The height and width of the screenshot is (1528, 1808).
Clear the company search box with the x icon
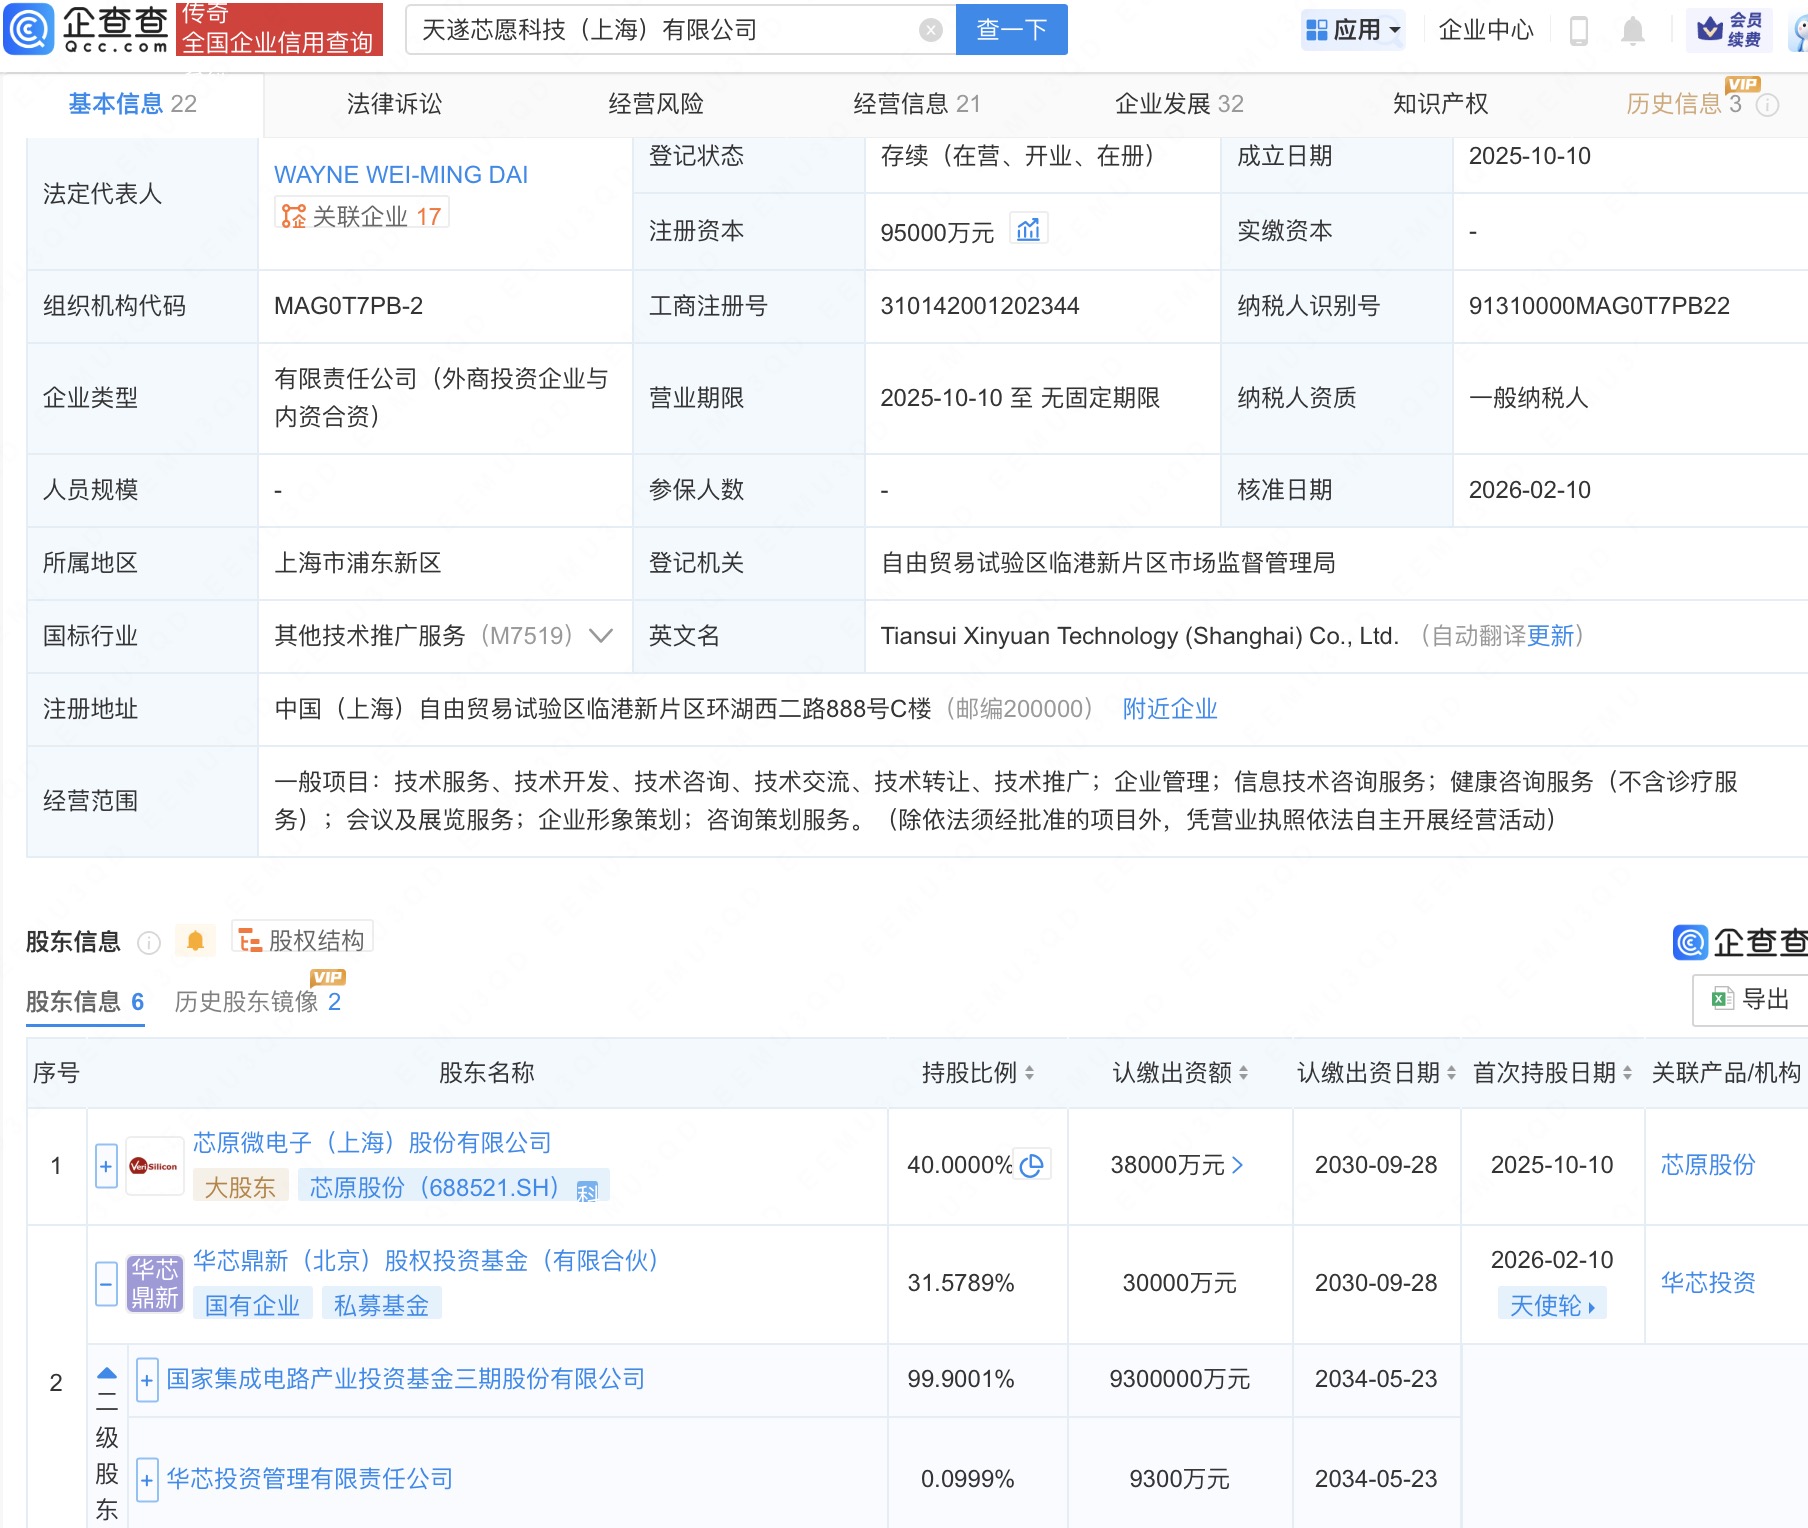tap(931, 29)
